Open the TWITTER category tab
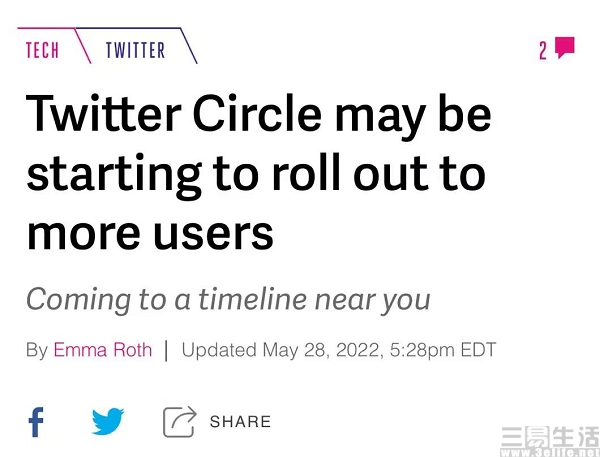600x457 pixels. pos(135,50)
